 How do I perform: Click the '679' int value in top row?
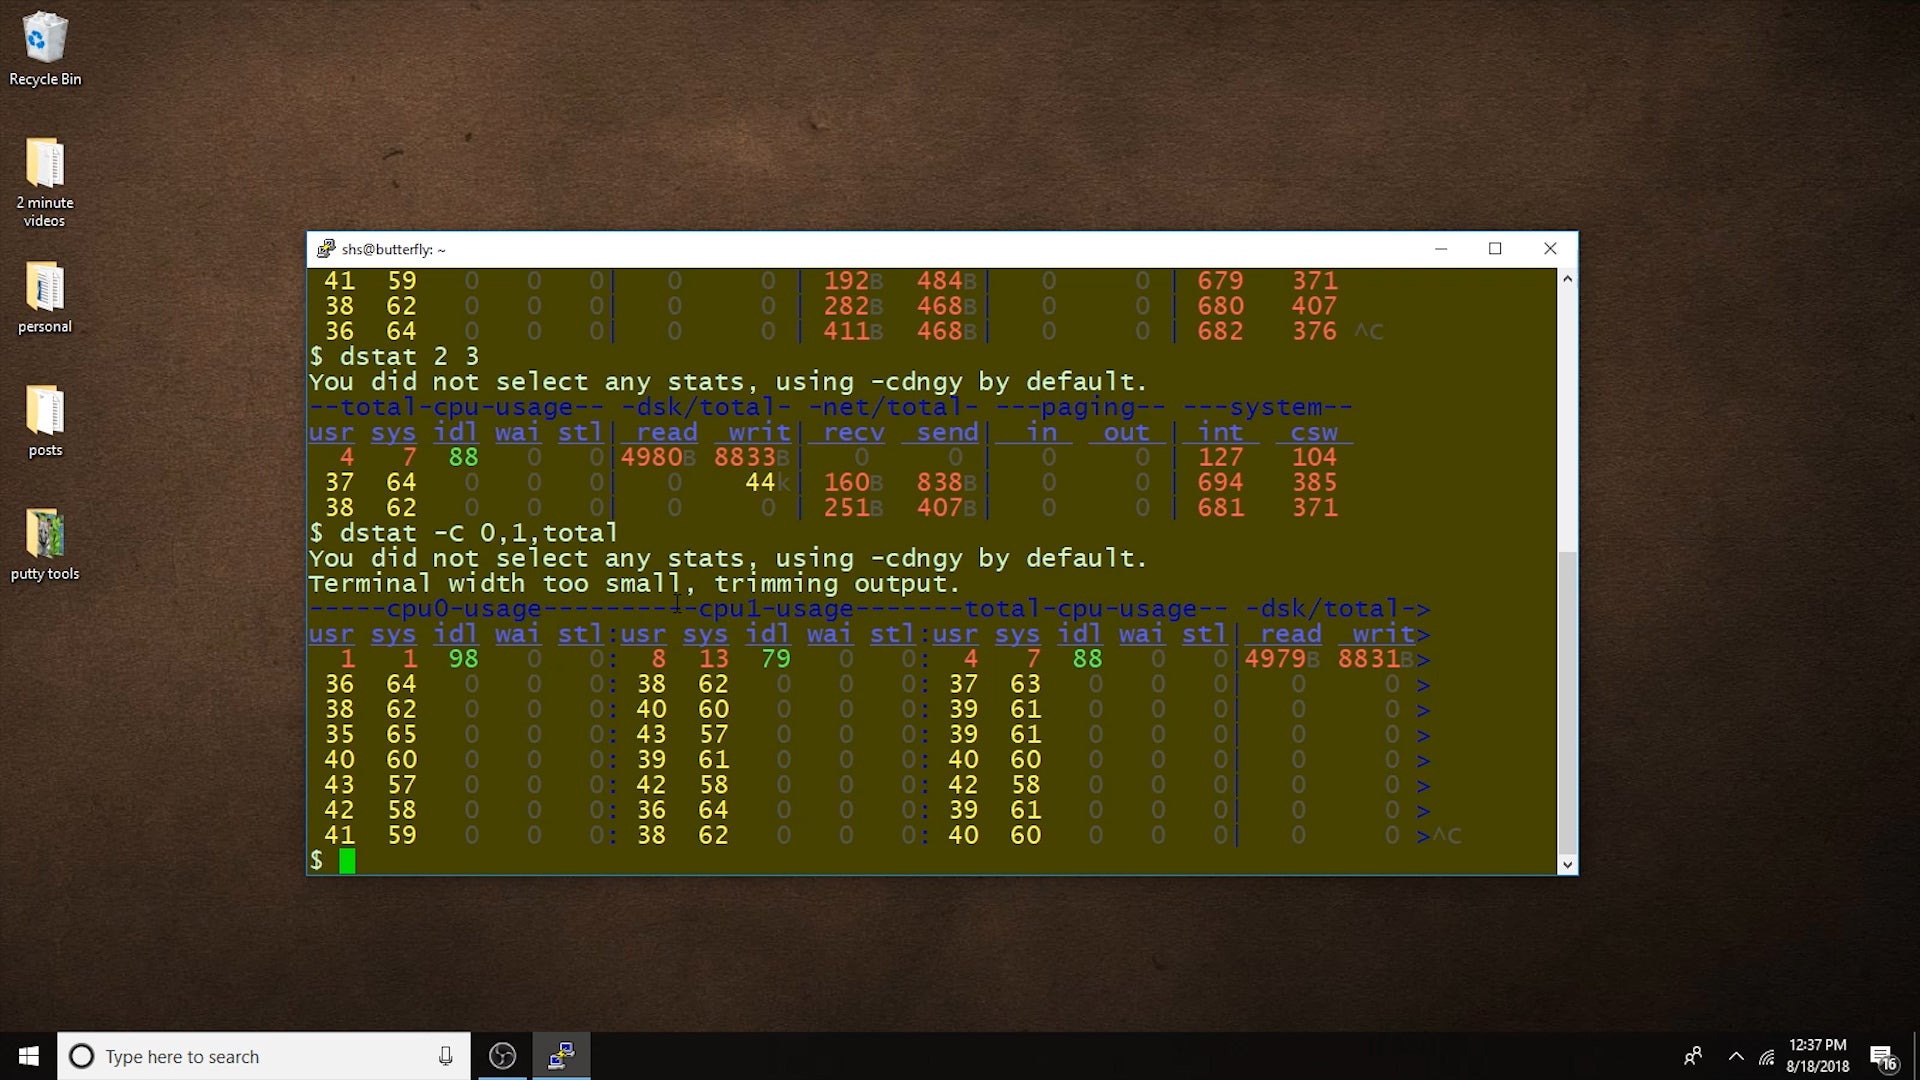[x=1221, y=281]
